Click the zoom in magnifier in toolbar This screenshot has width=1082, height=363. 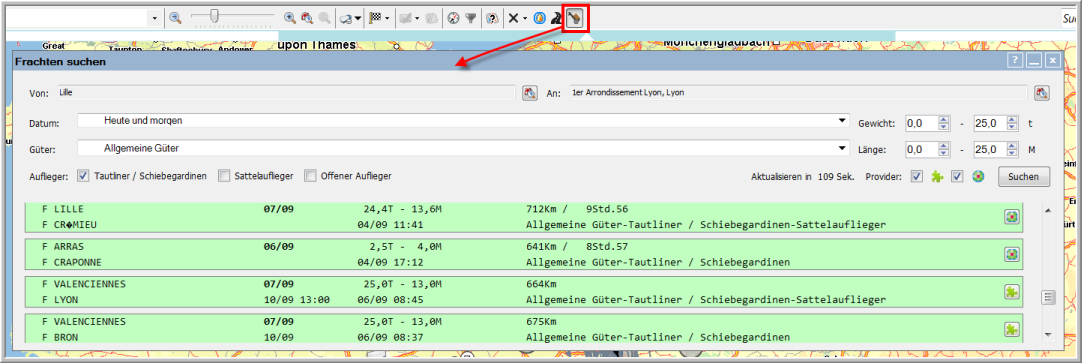pyautogui.click(x=291, y=19)
